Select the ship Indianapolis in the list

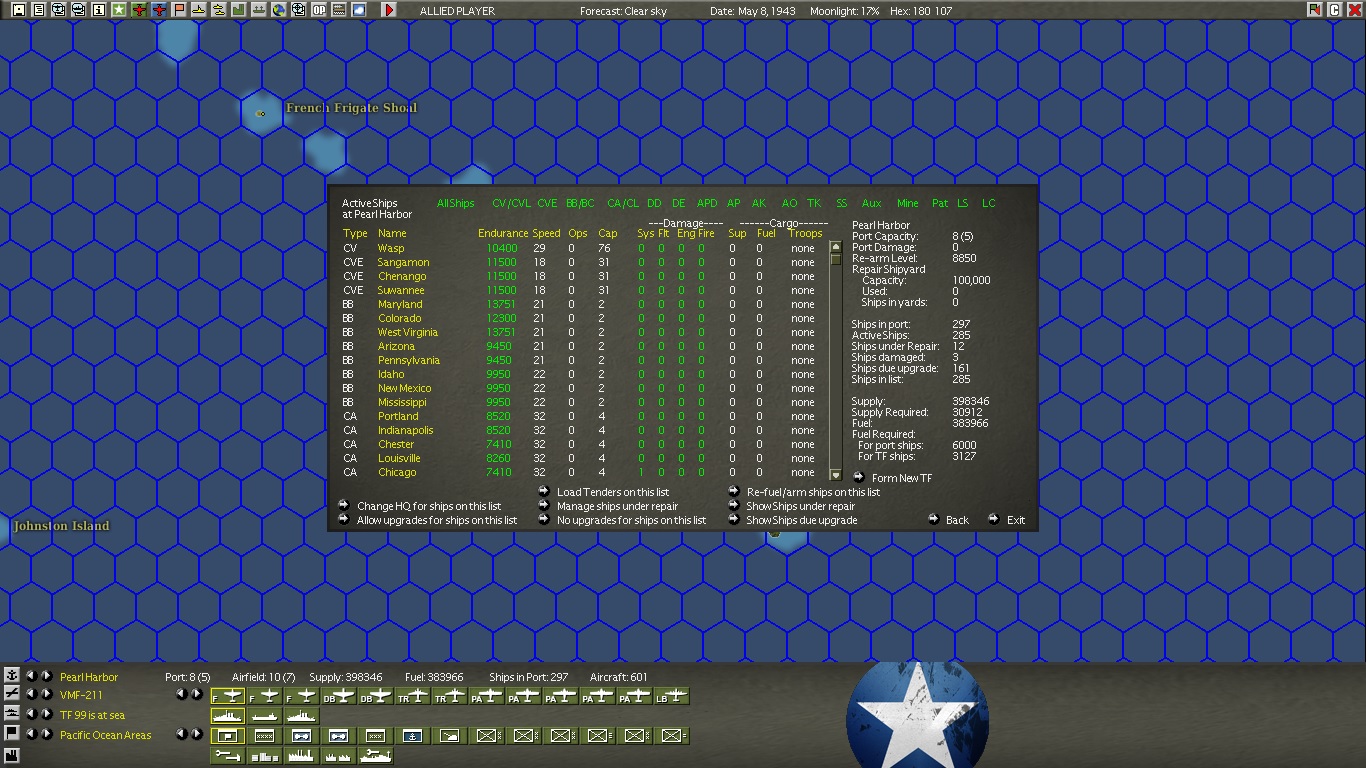(405, 430)
